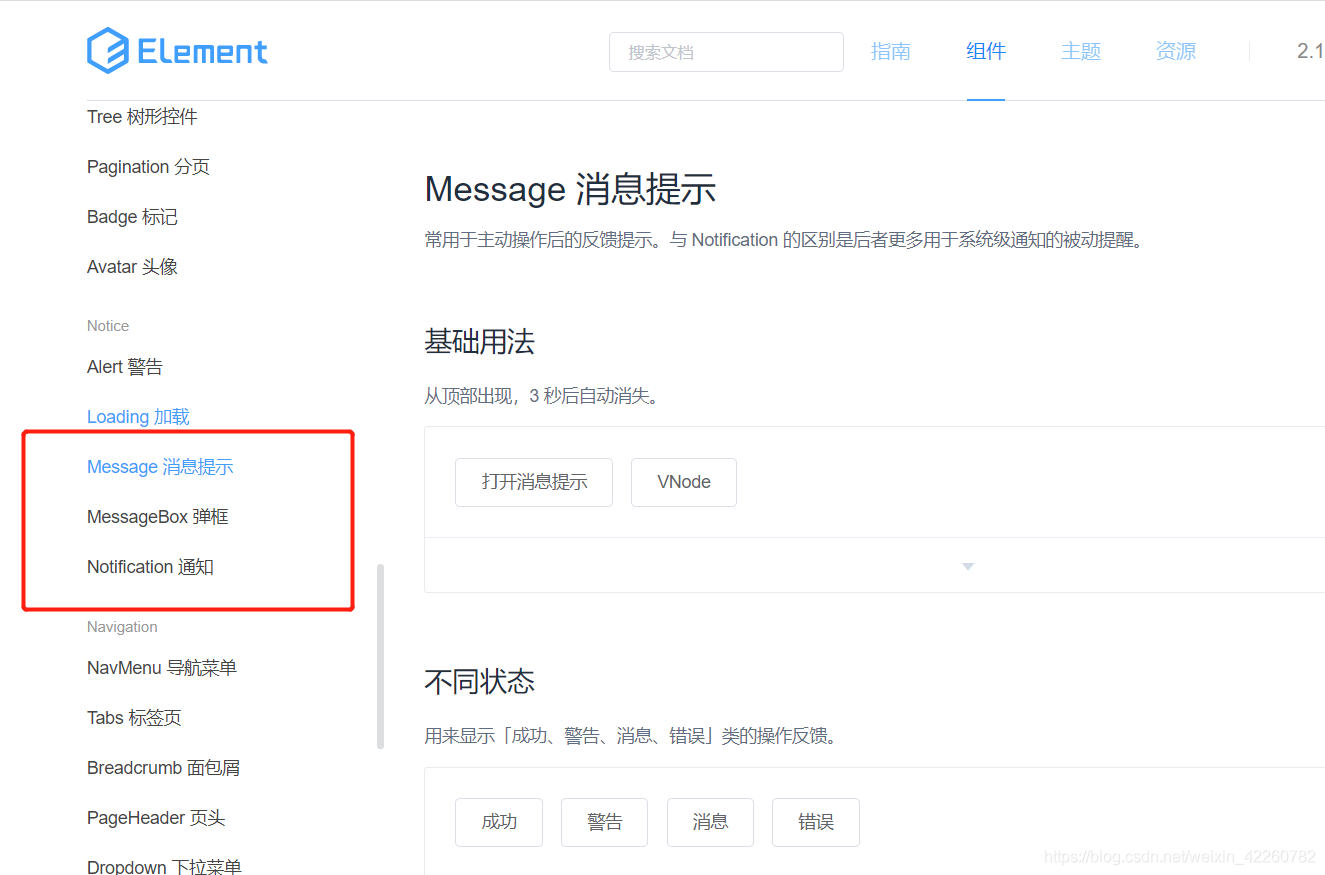Open the 2.1 version selector
Viewport: 1325px width, 875px height.
click(1311, 51)
